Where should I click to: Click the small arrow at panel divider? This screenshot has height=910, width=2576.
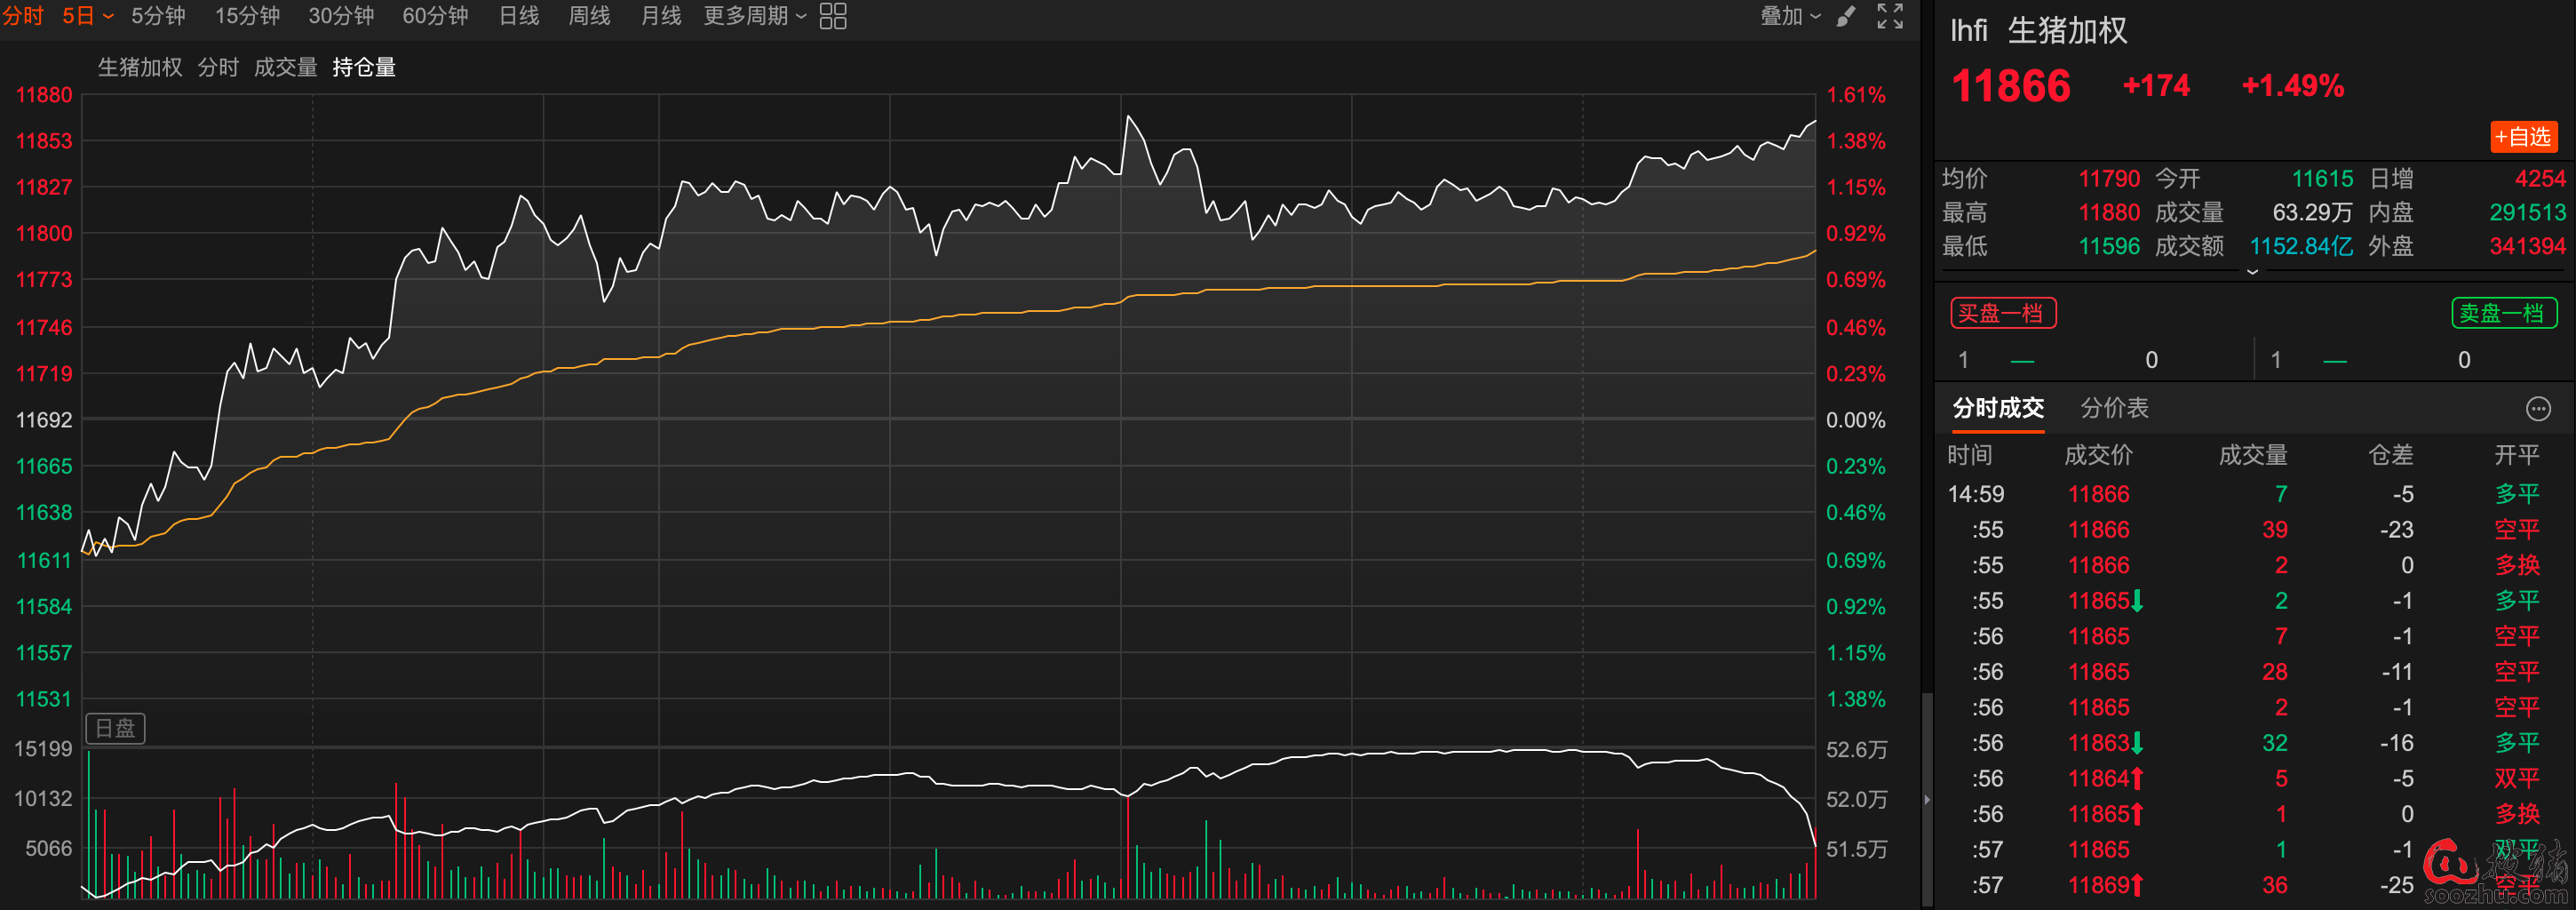point(1927,799)
